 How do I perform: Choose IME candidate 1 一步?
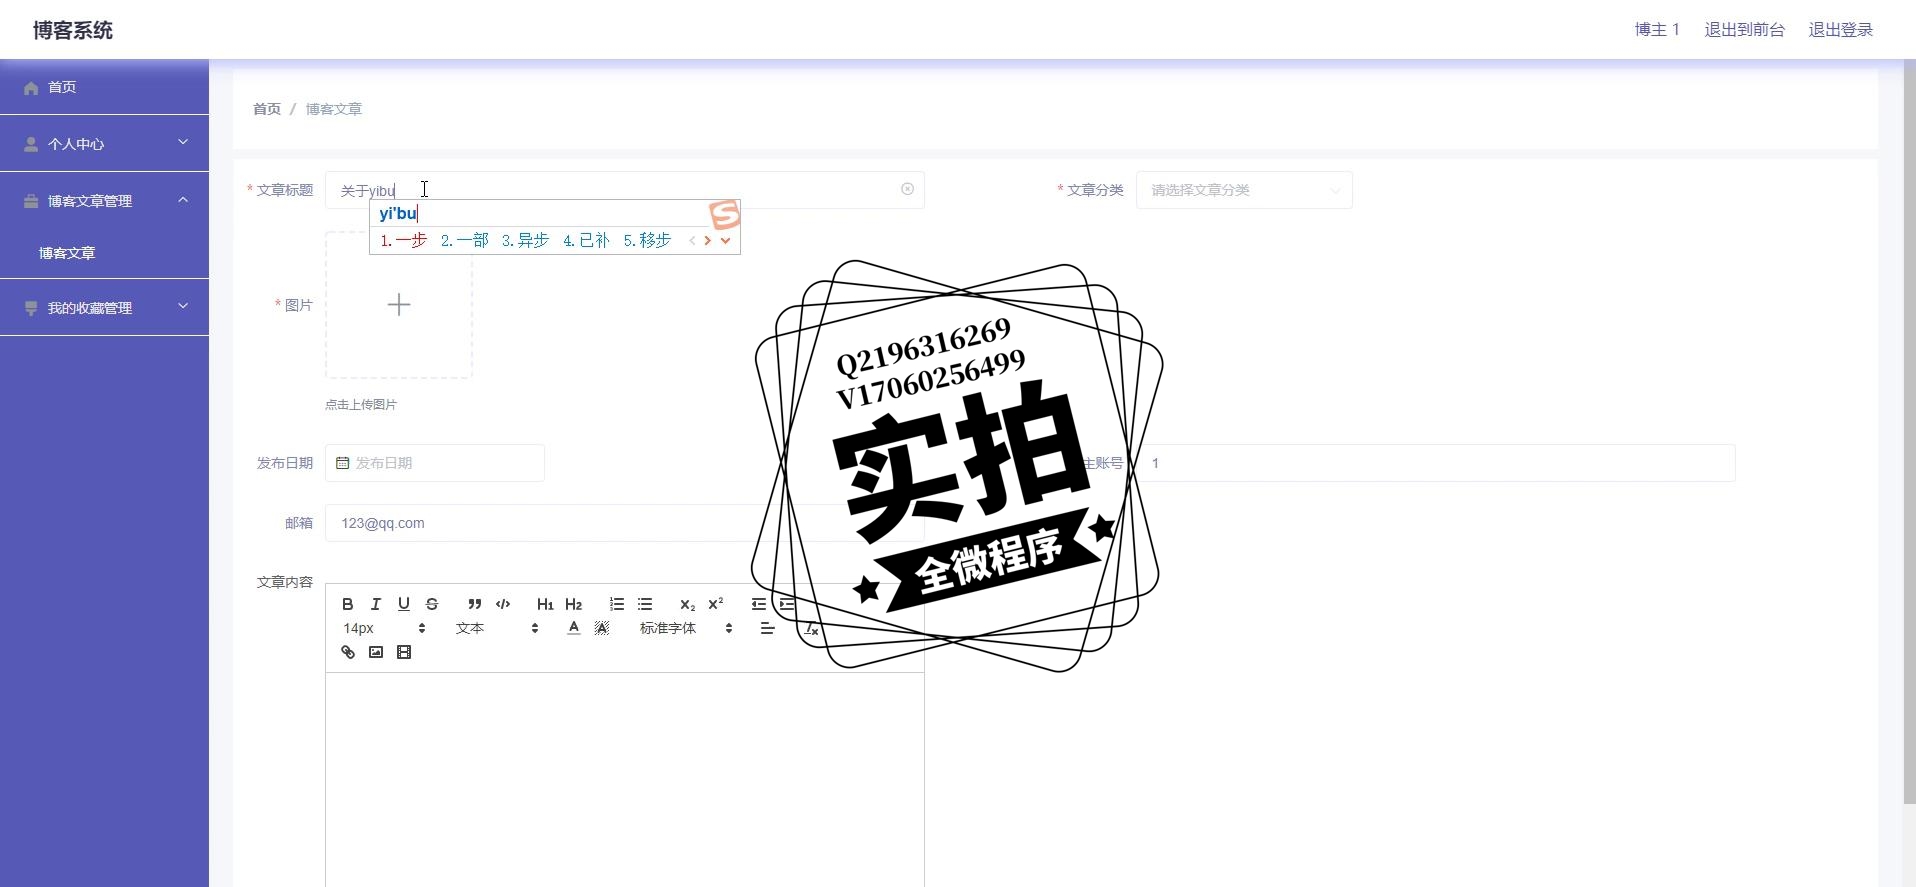click(x=403, y=240)
